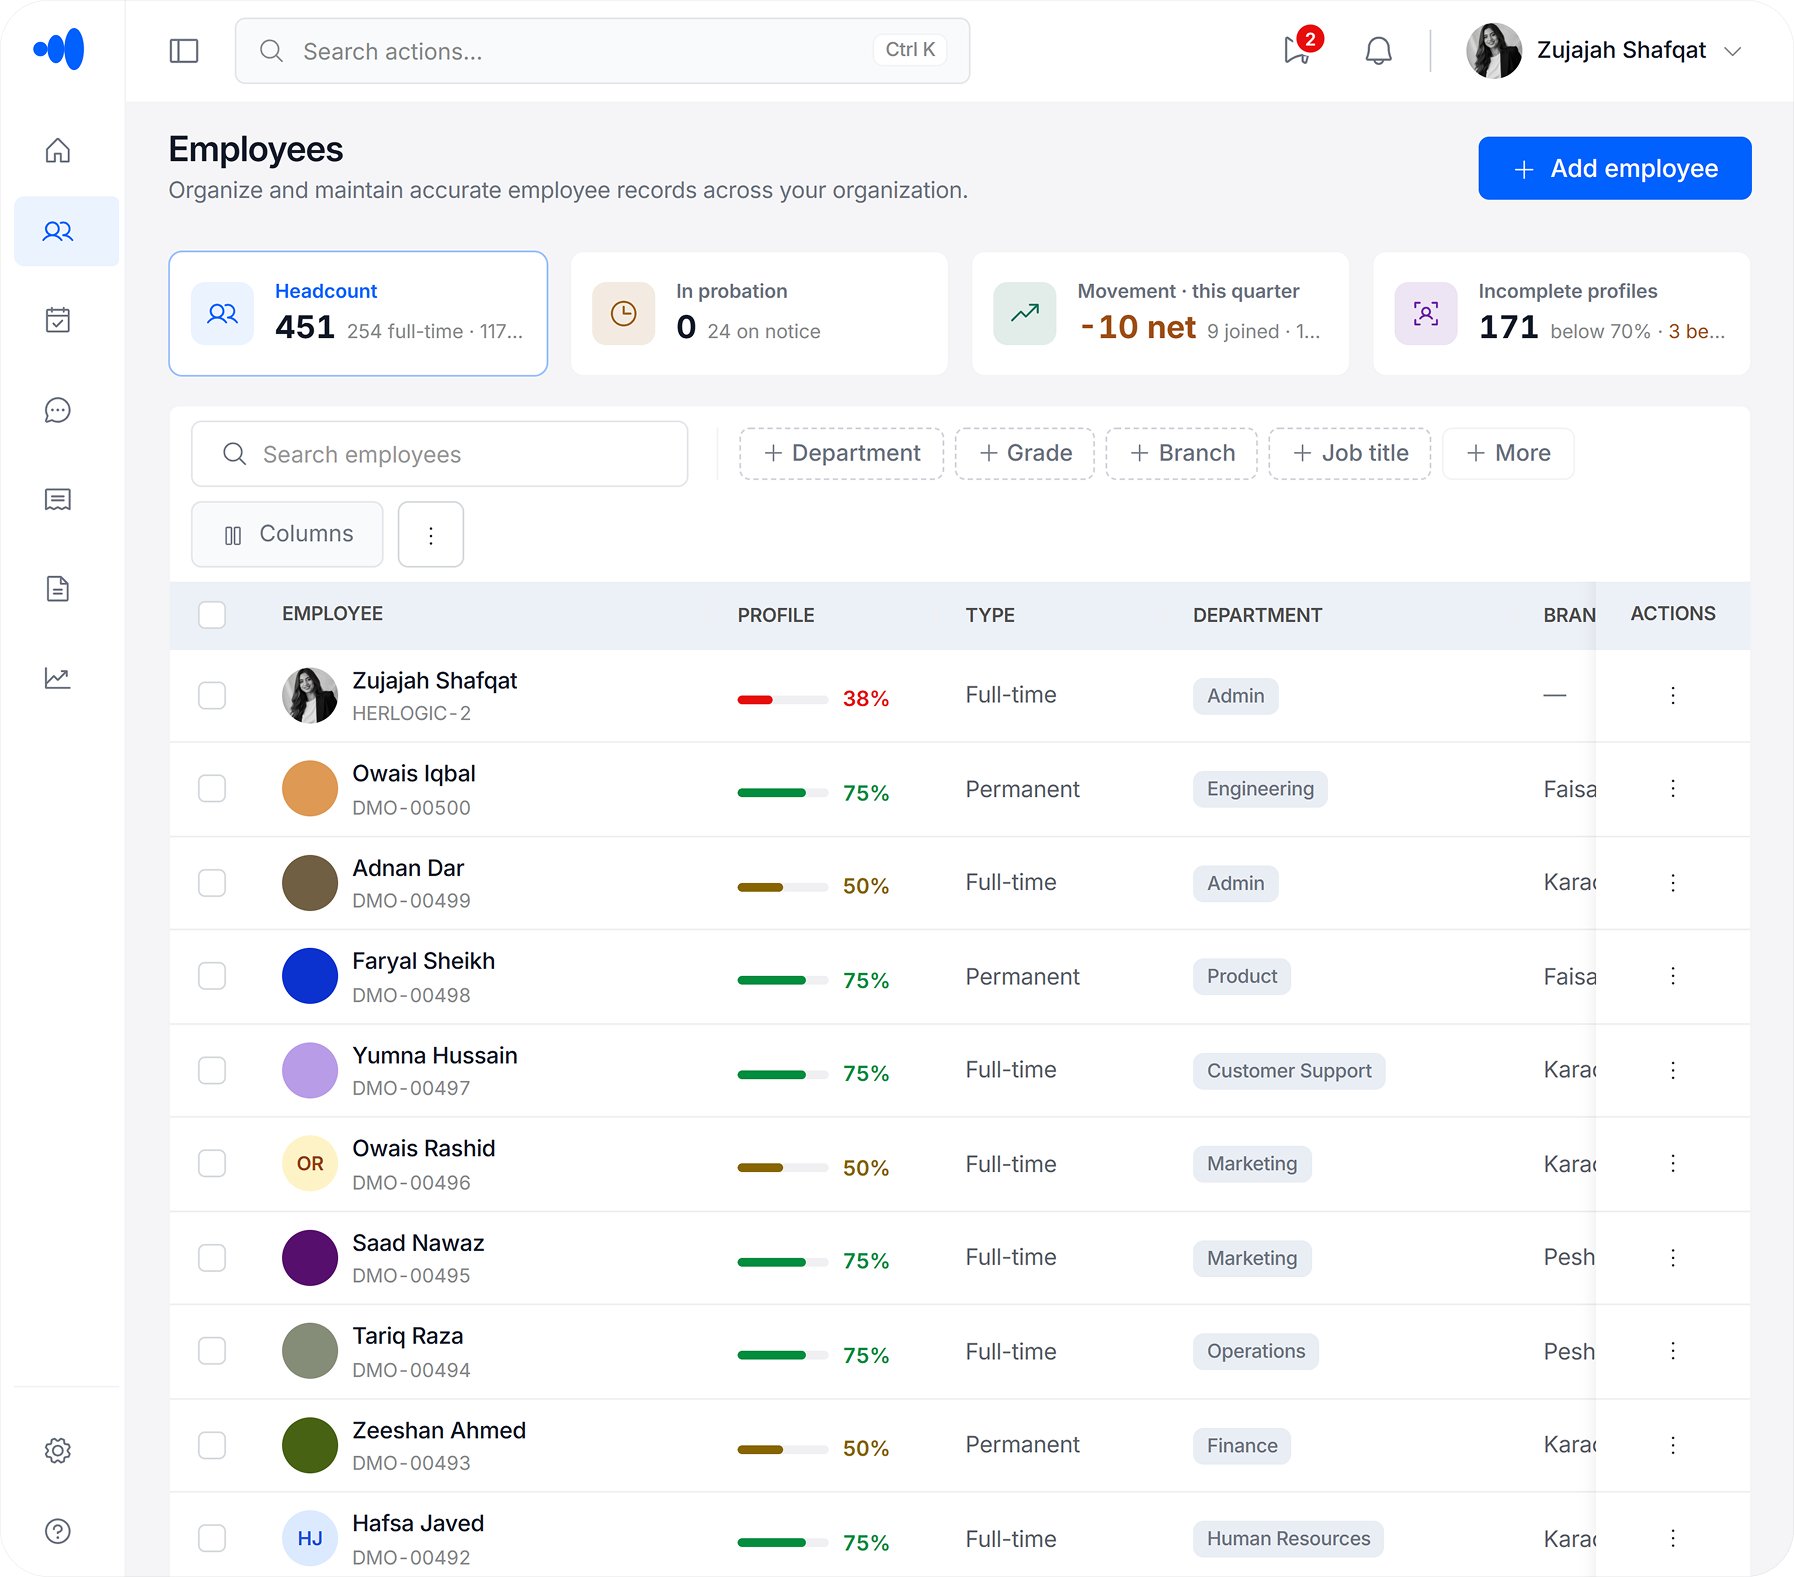The height and width of the screenshot is (1577, 1794).
Task: Click the Human Resources department tag
Action: [x=1288, y=1539]
